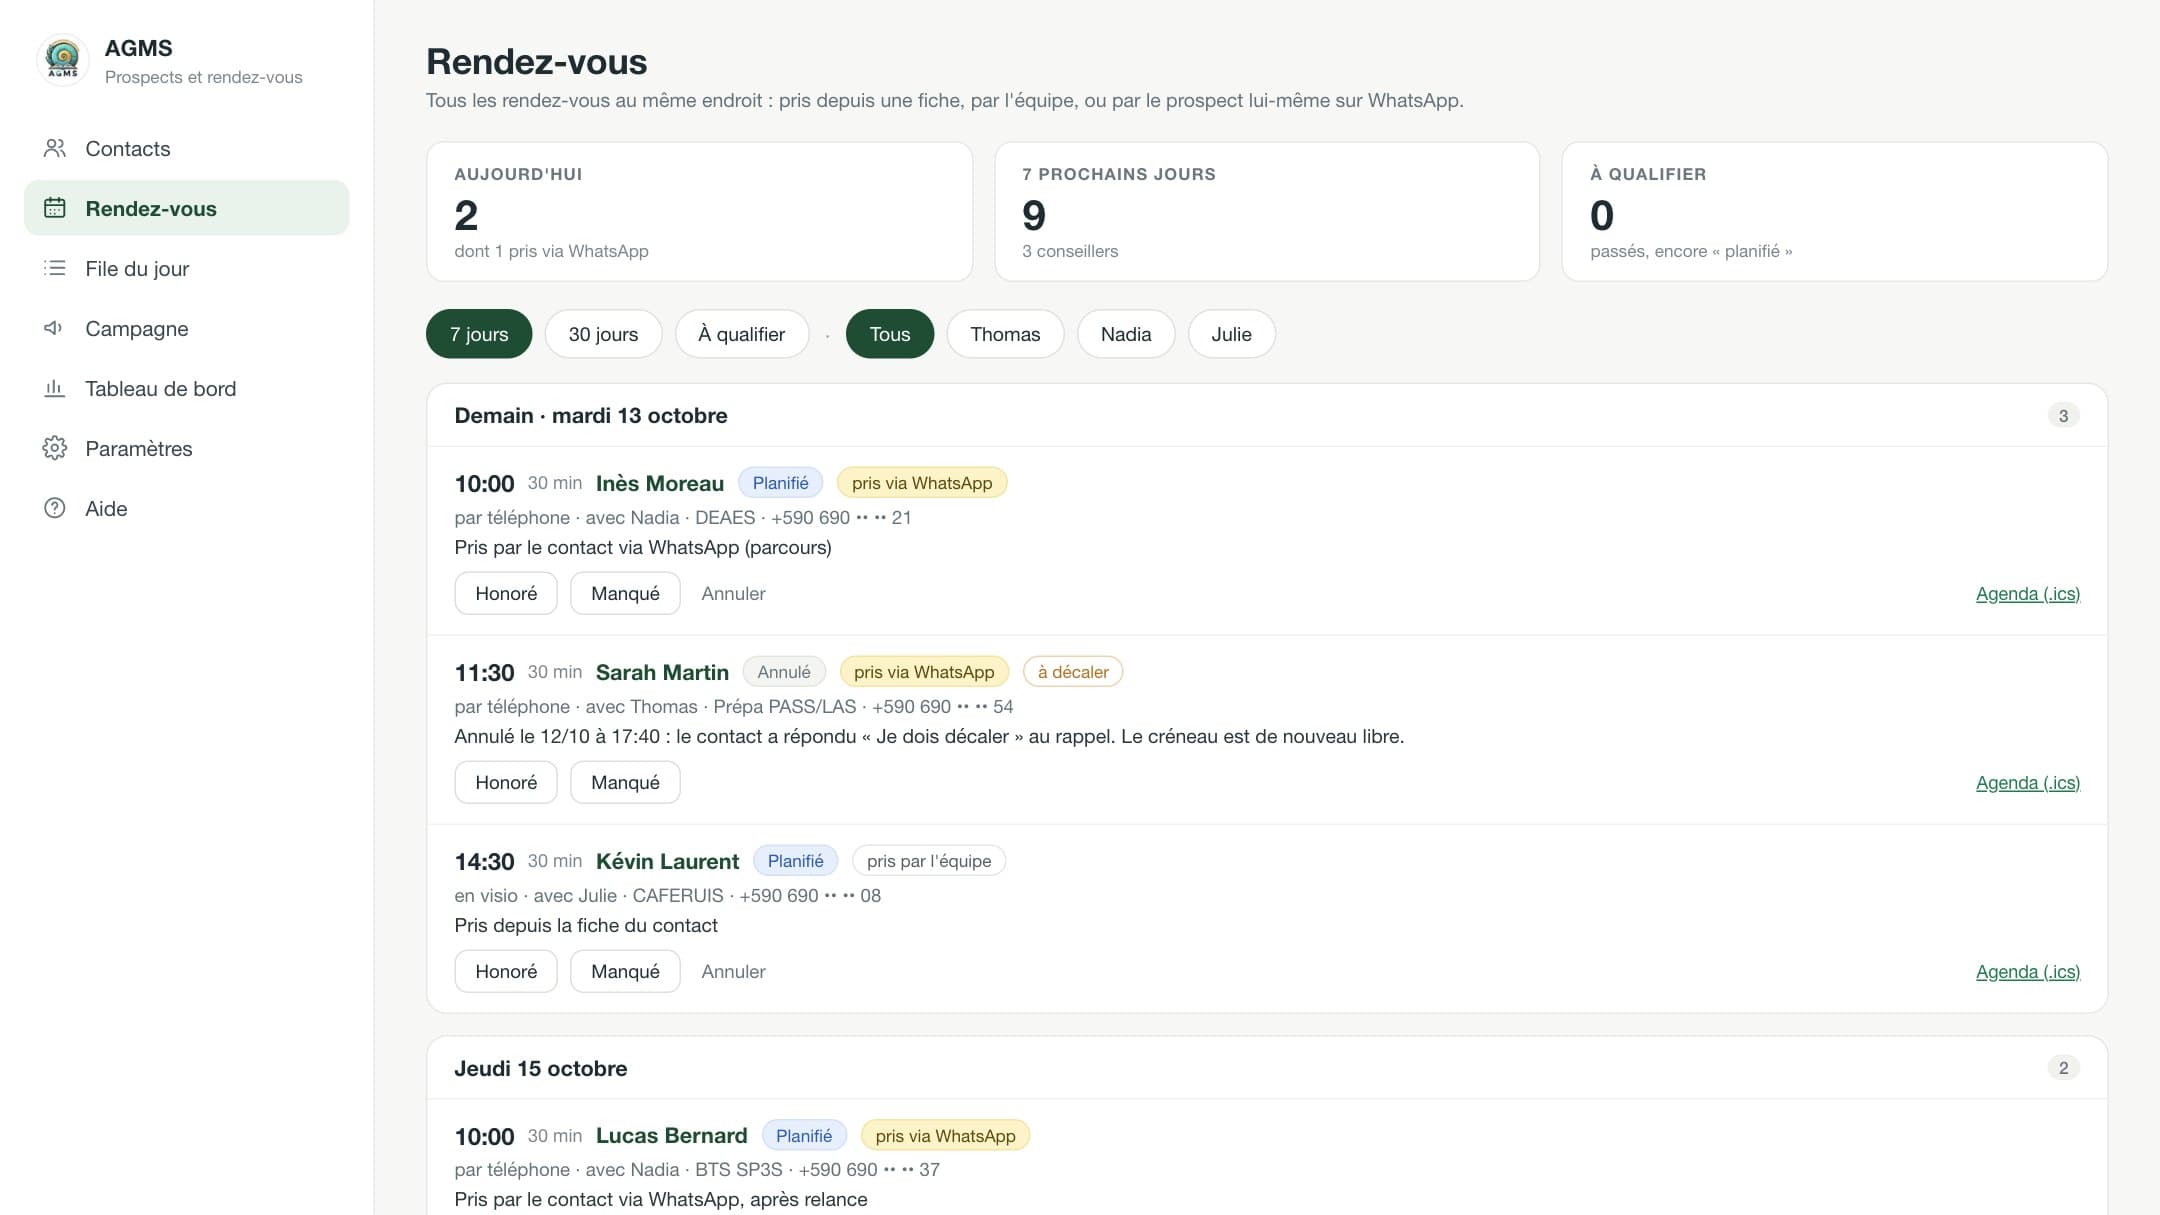The image size is (2160, 1215).
Task: Filter appointments by Nadia
Action: pos(1126,334)
